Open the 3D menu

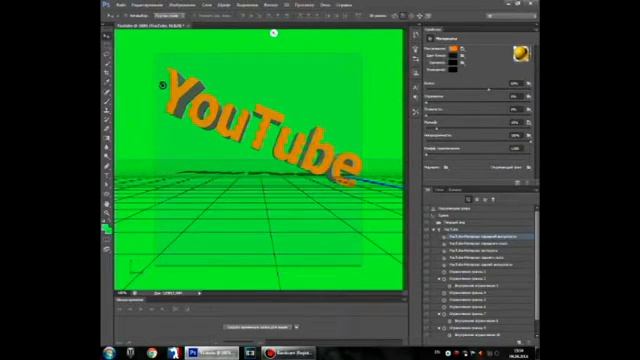pos(287,5)
